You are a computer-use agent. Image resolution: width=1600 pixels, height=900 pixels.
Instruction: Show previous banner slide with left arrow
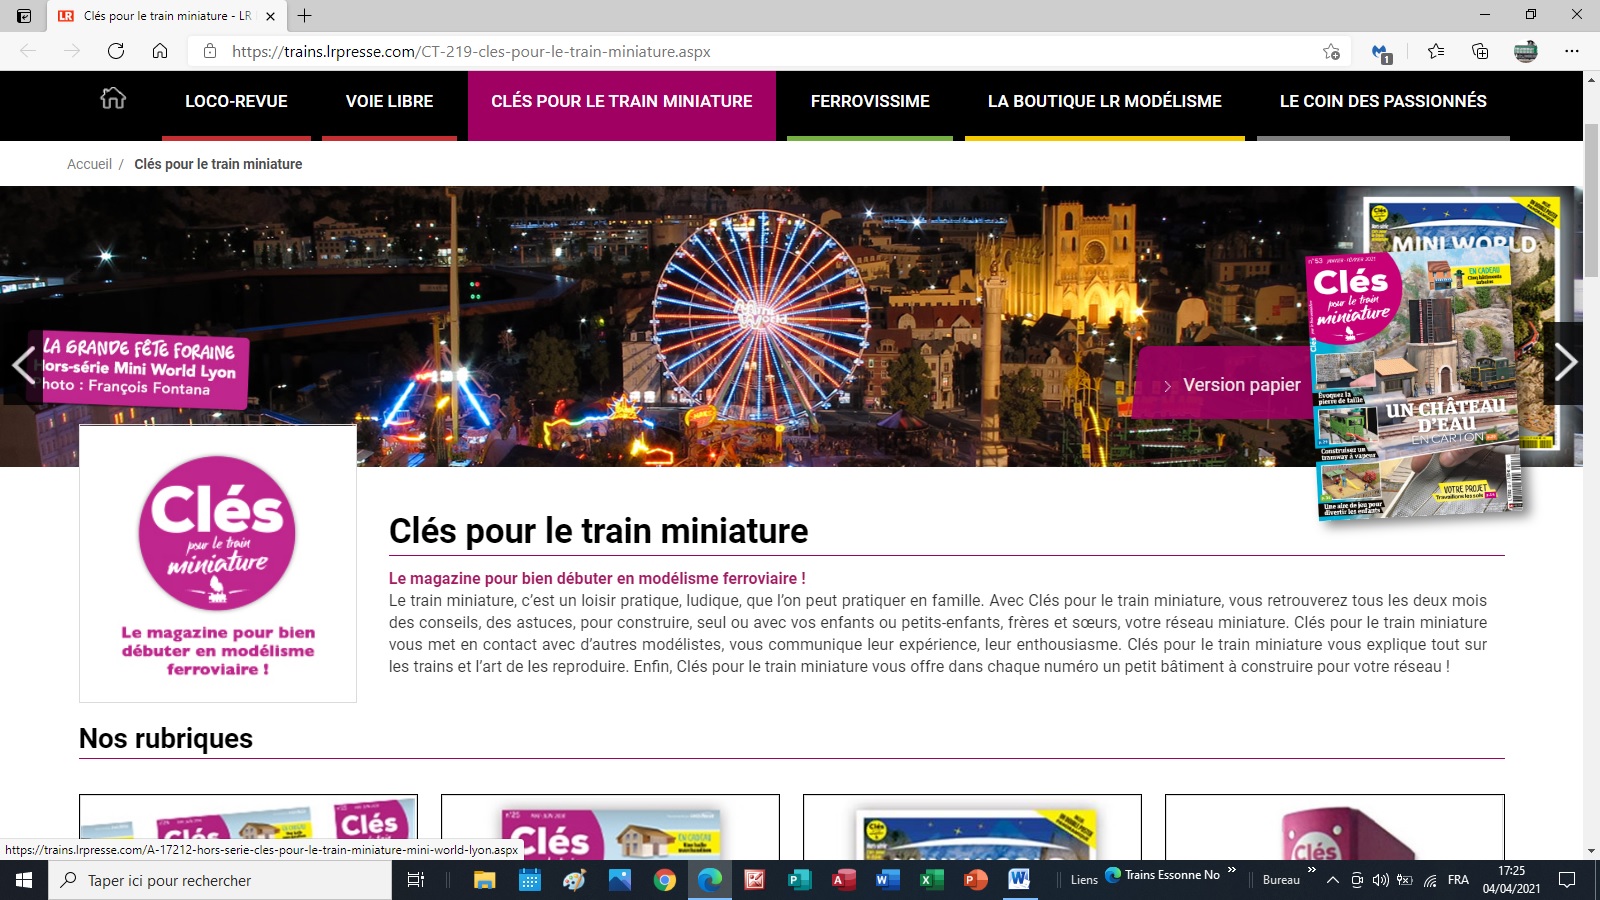point(23,363)
